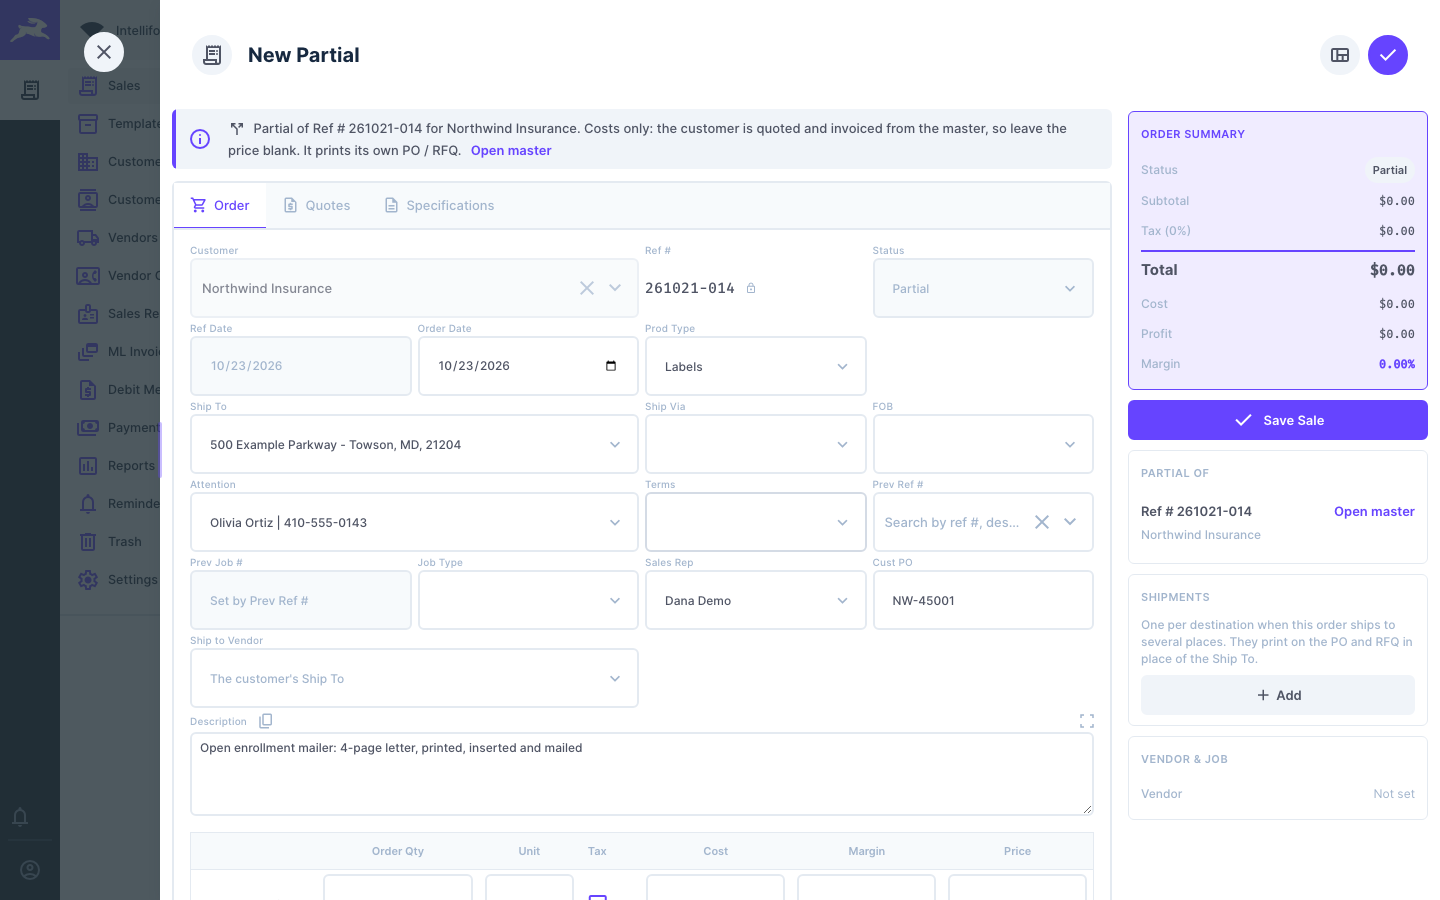Screen dimensions: 1440x900
Task: Clear the Northwind Insurance customer selection
Action: pos(587,288)
